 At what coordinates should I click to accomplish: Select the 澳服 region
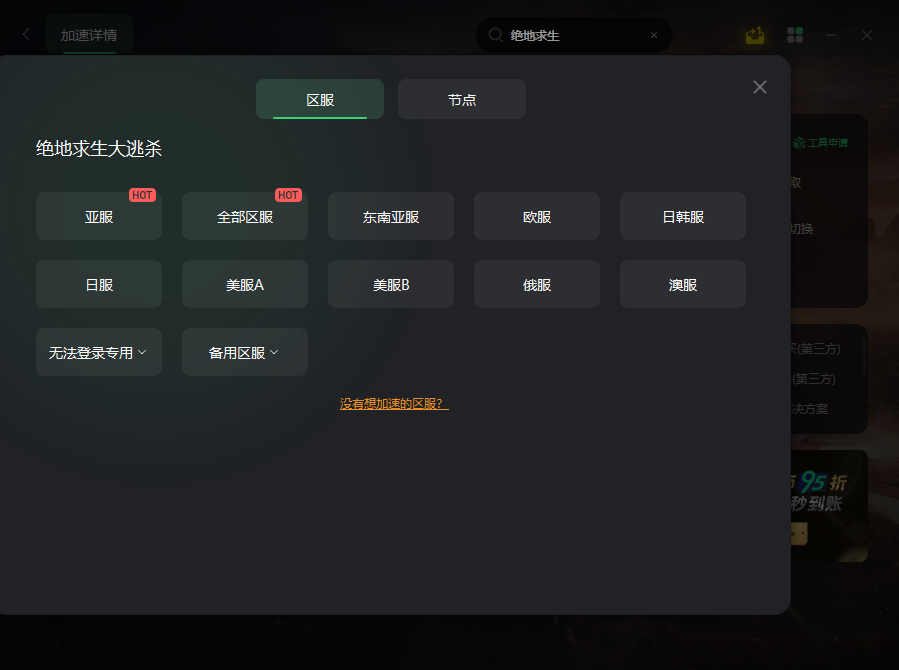(683, 284)
